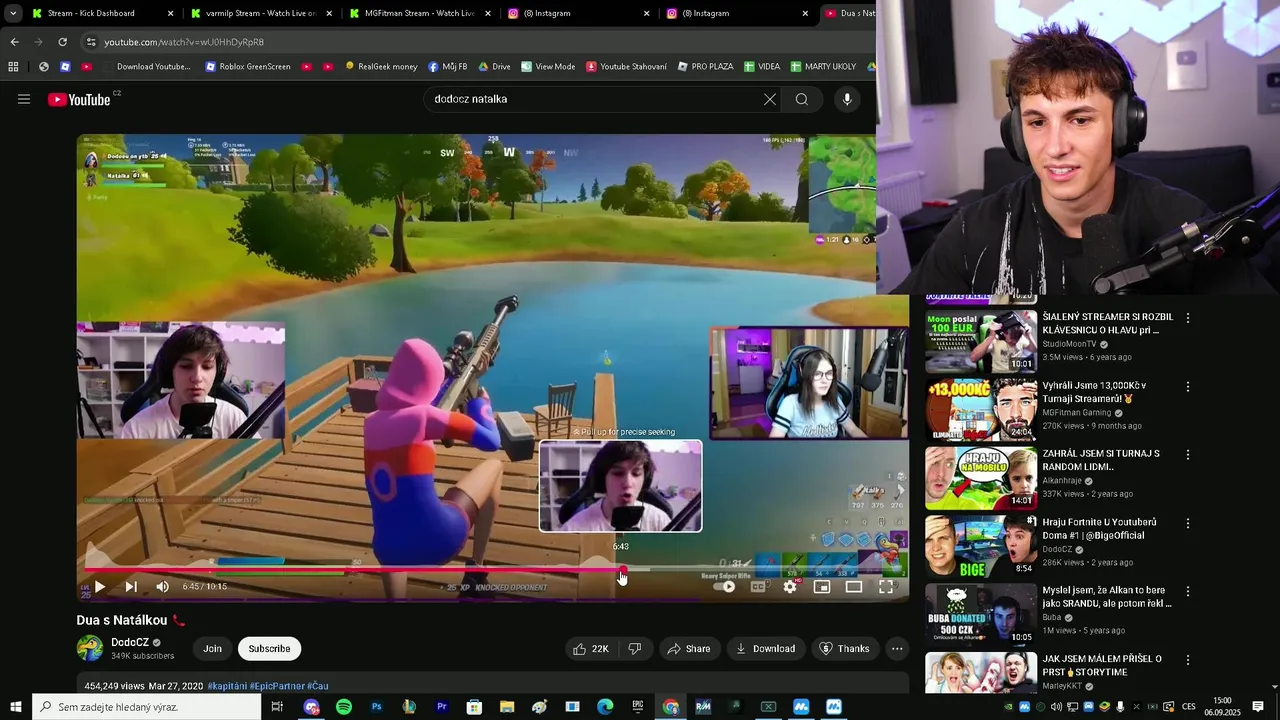Toggle theater mode view
The image size is (1280, 720).
854,587
